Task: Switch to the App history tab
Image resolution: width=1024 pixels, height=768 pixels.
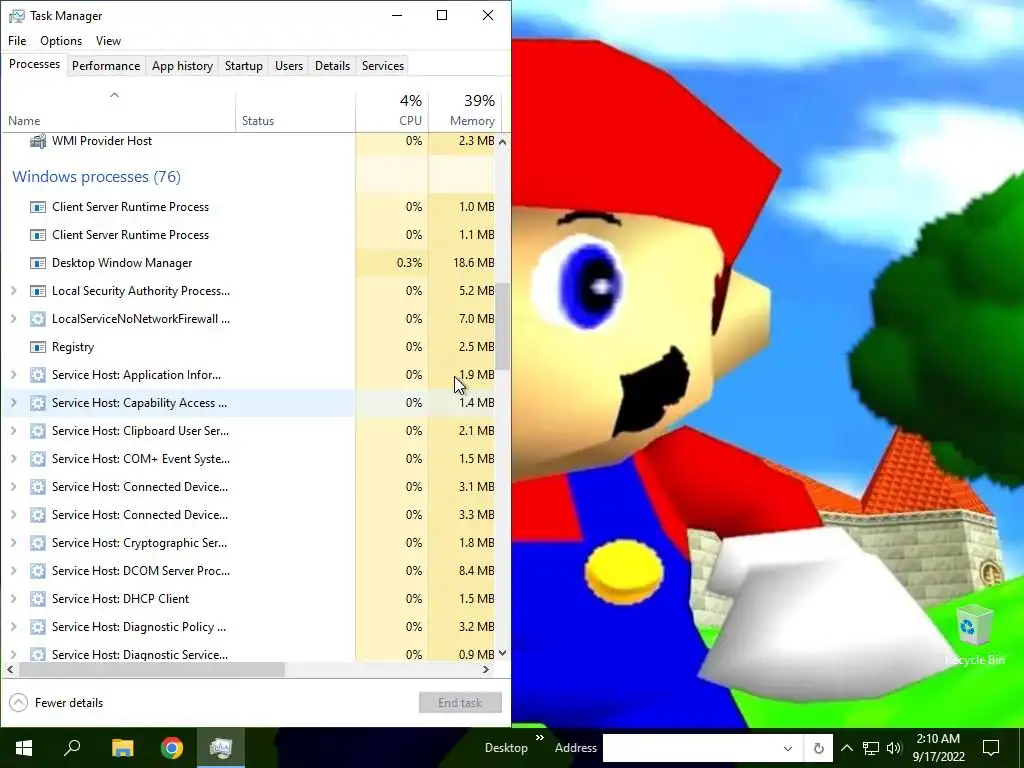Action: [x=182, y=65]
